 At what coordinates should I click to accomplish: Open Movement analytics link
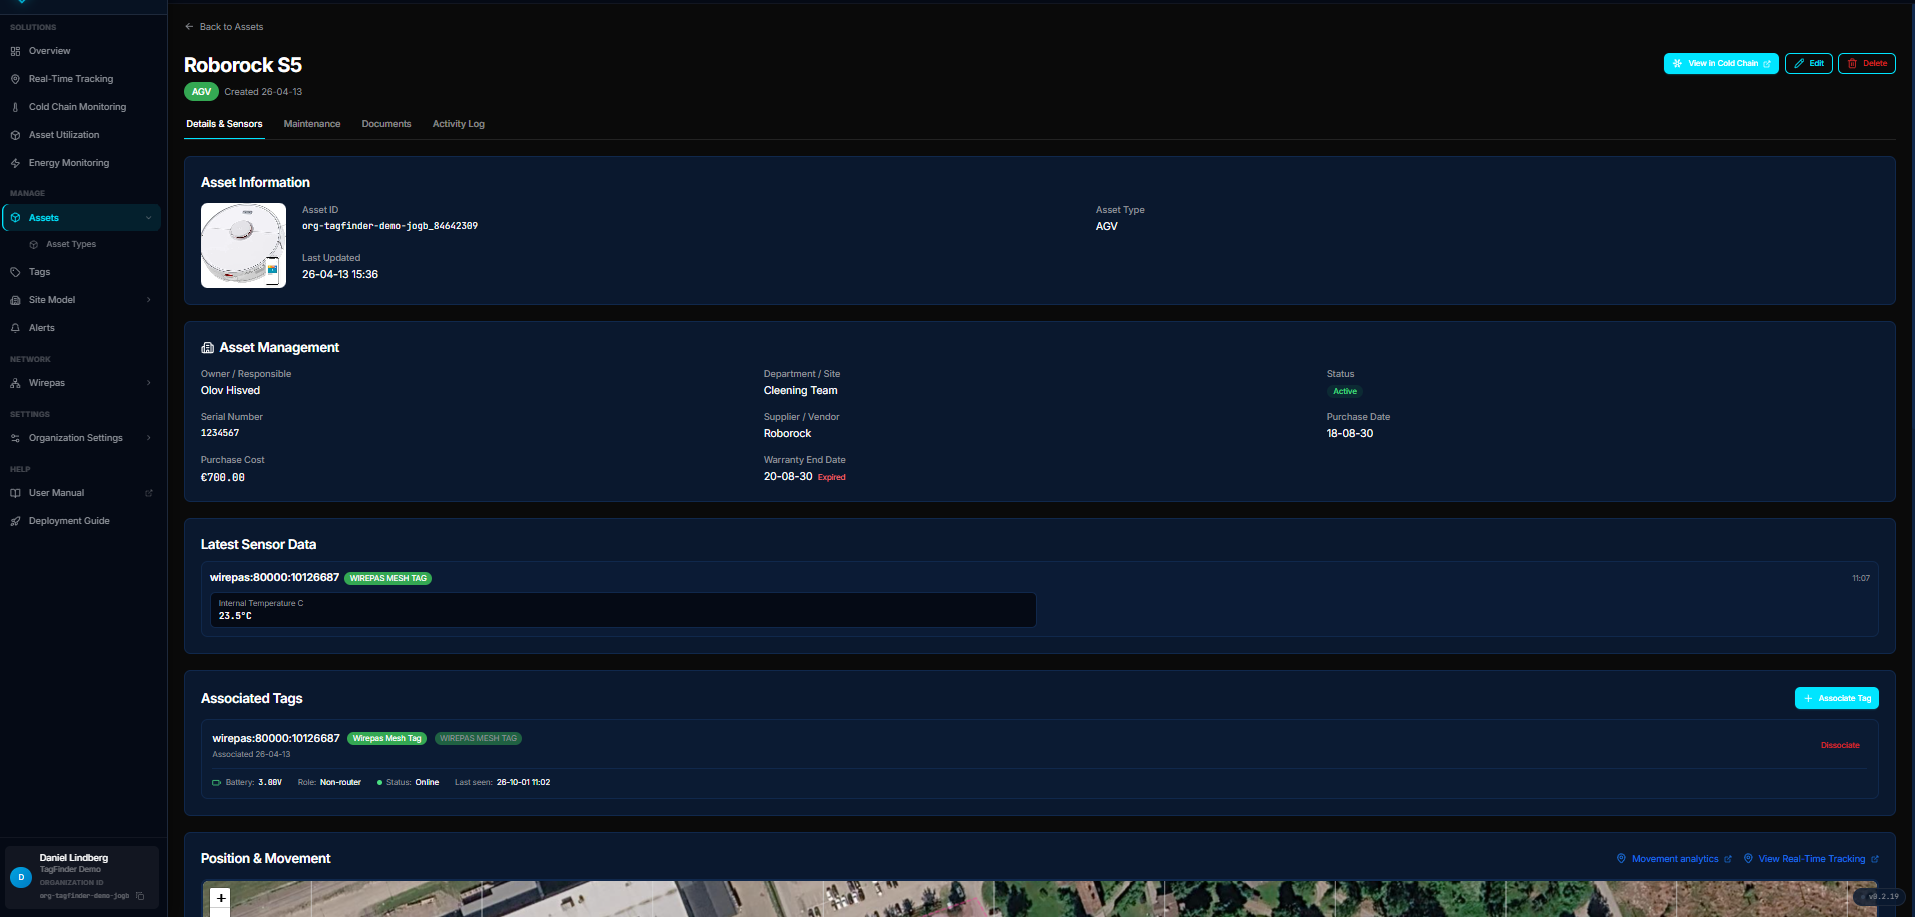coord(1674,859)
